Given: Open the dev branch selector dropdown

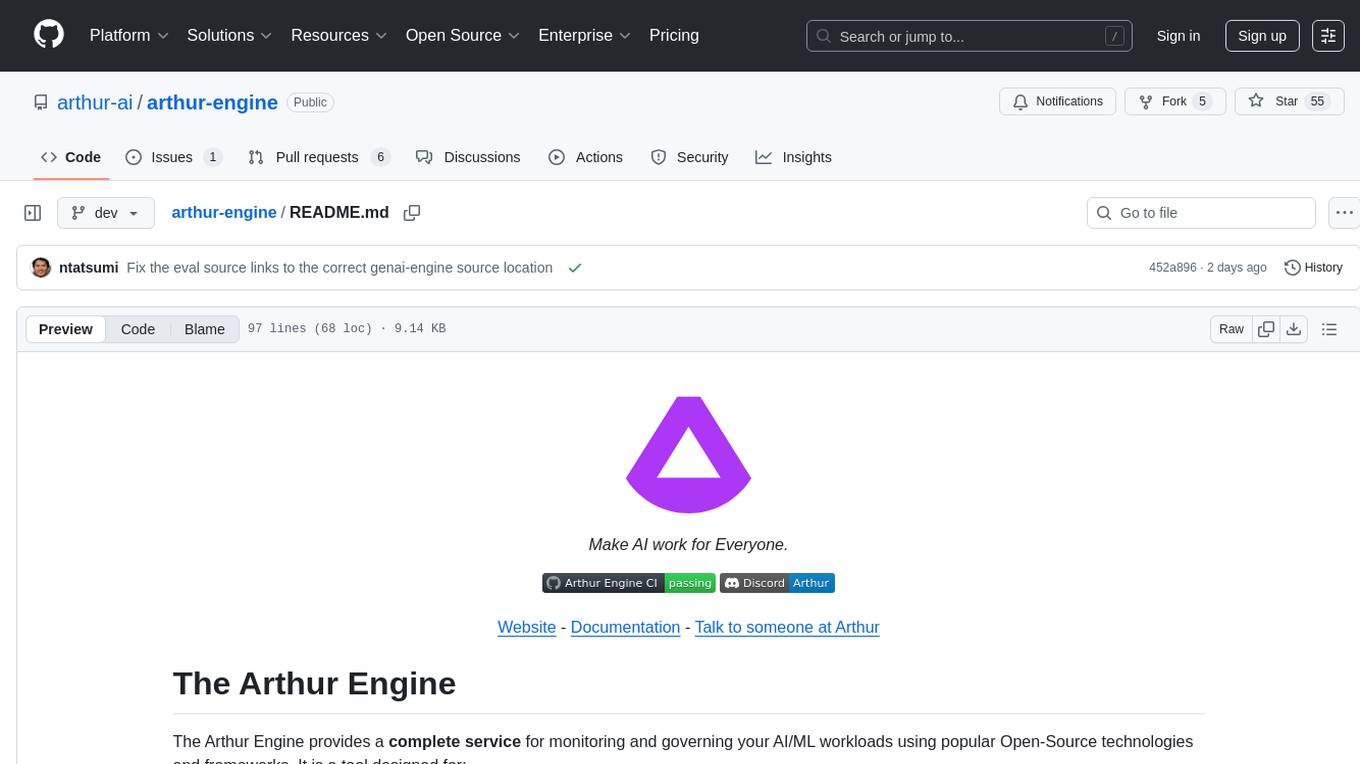Looking at the screenshot, I should 106,213.
